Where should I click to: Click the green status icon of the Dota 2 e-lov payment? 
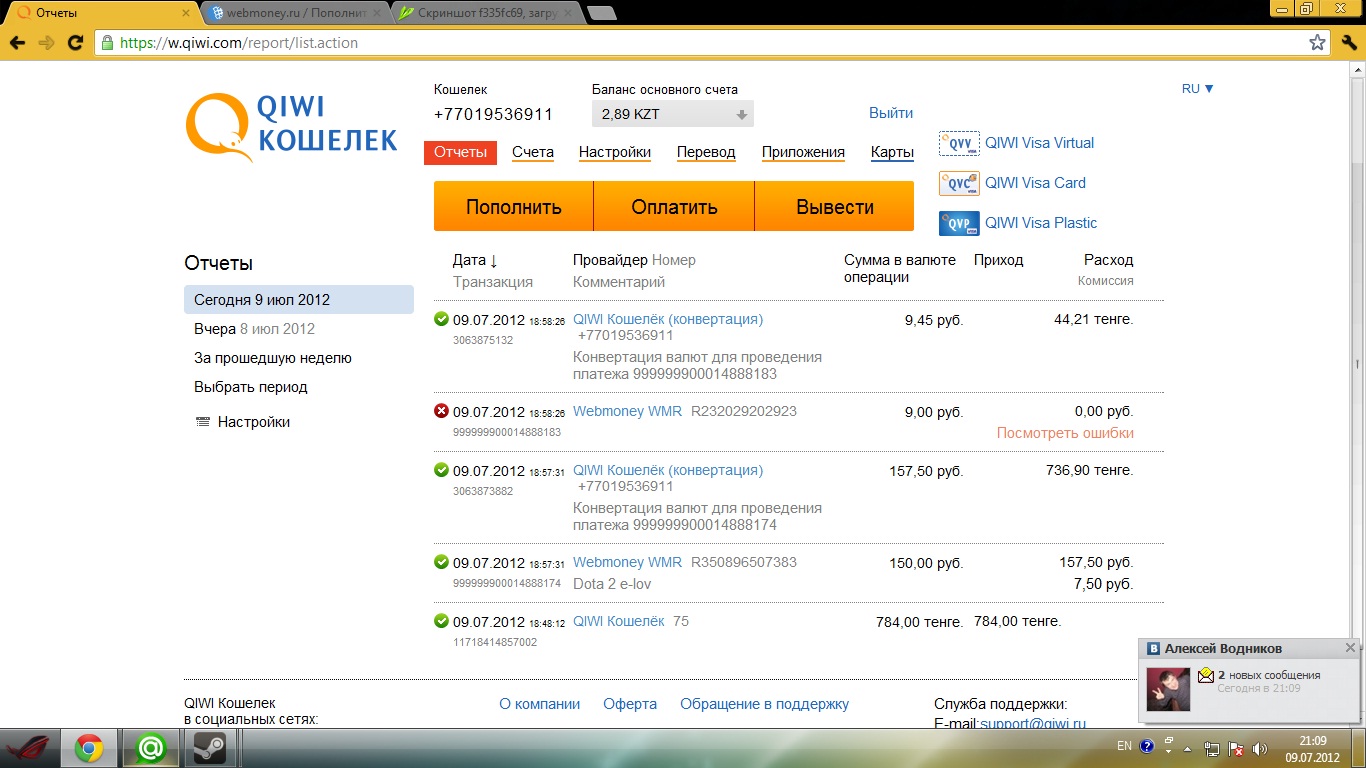pyautogui.click(x=441, y=562)
